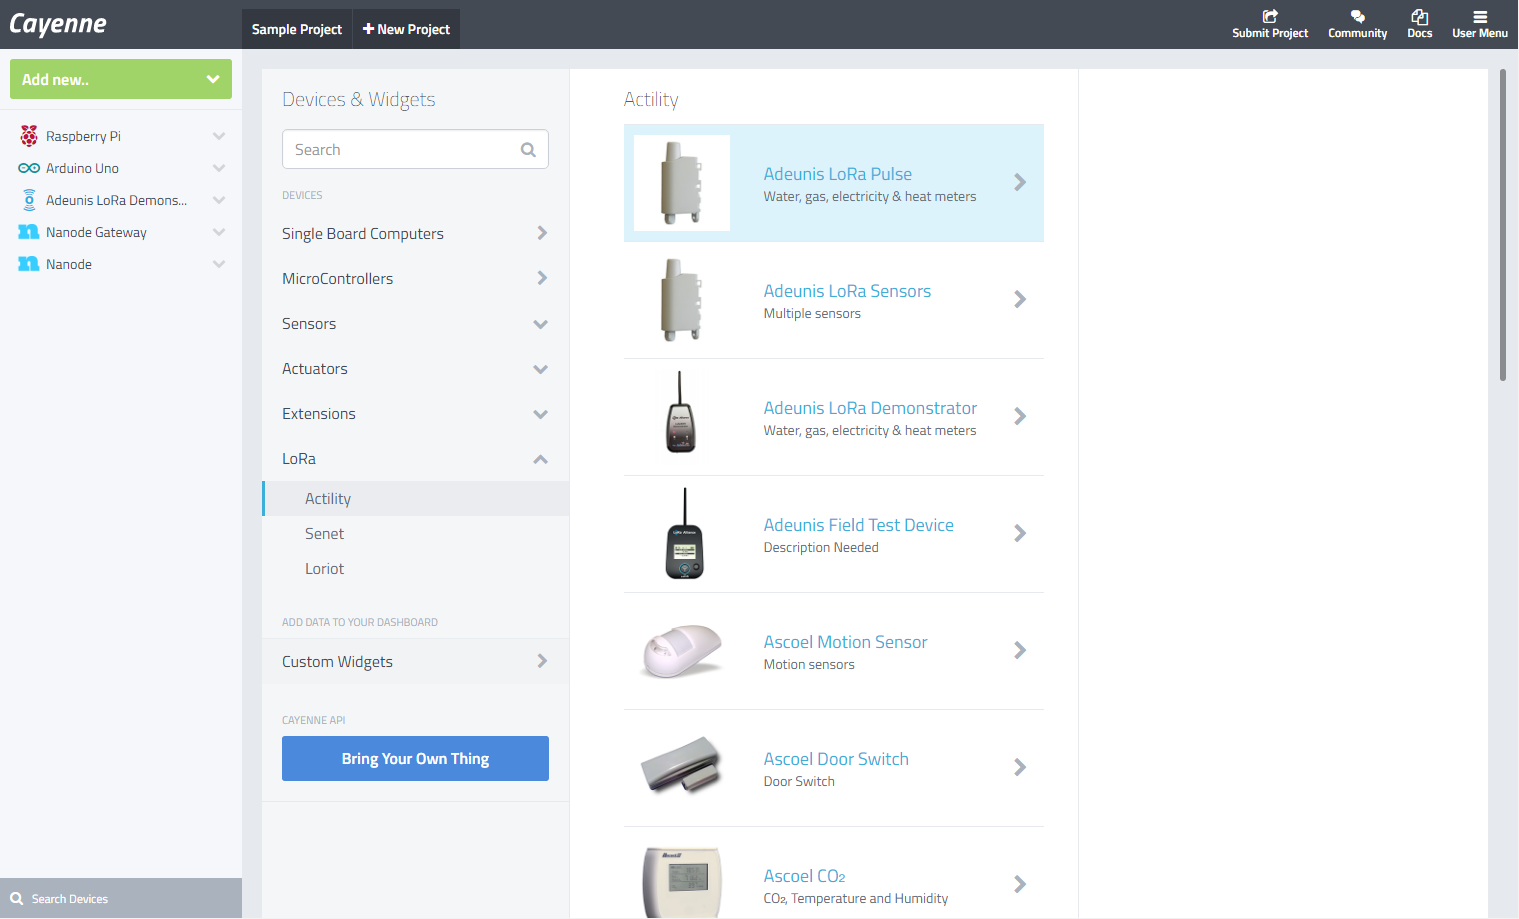Open Adeunis LoRa Pulse link

tap(837, 174)
